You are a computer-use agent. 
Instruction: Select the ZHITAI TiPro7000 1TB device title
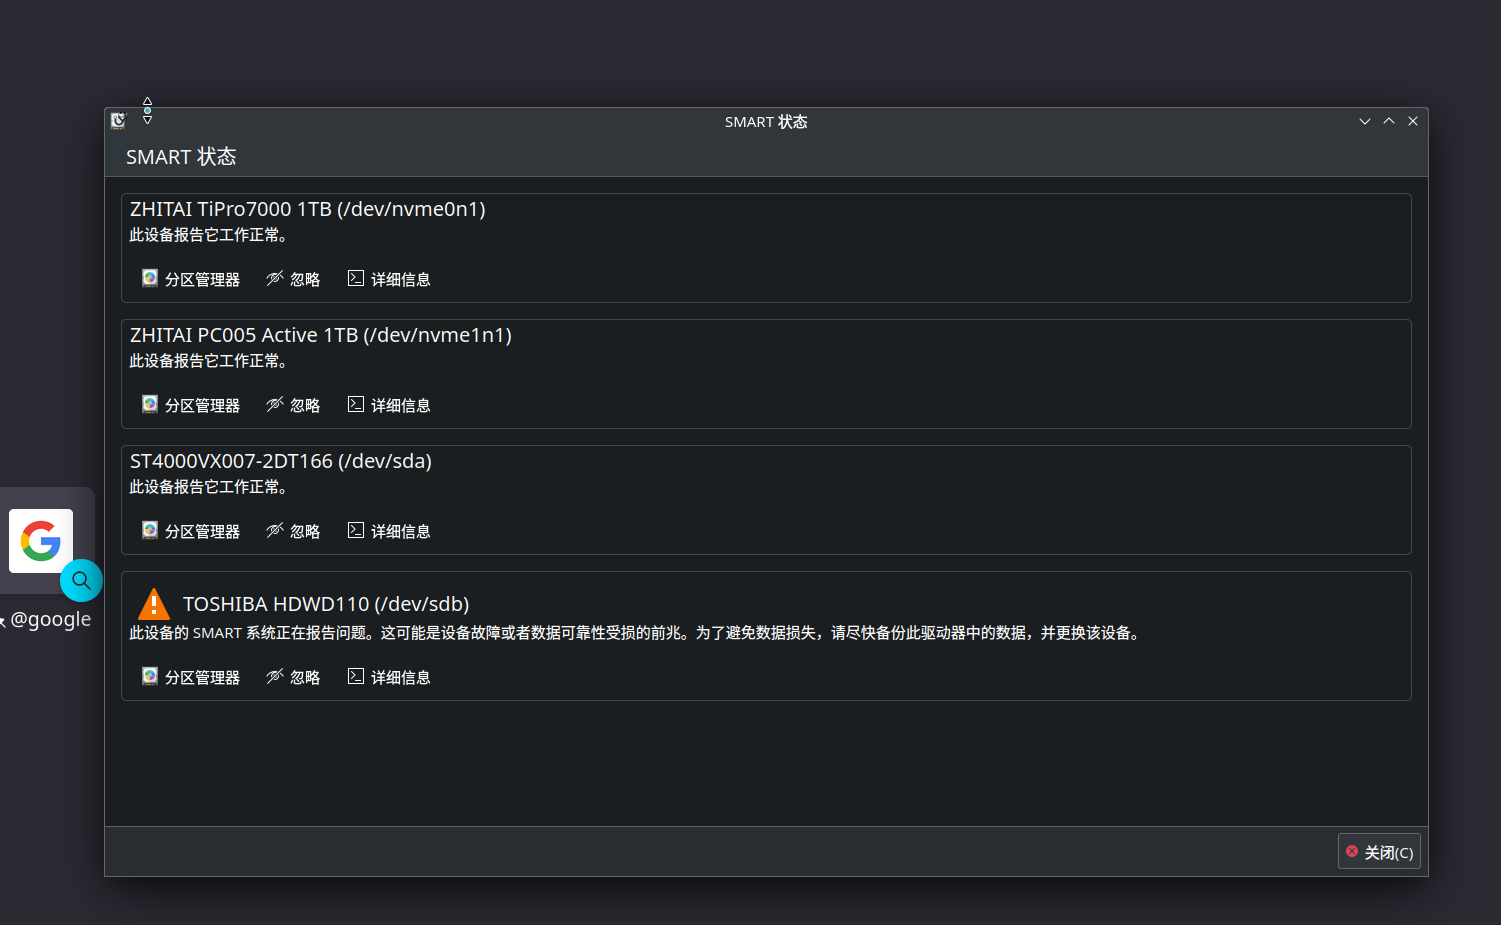pyautogui.click(x=308, y=209)
